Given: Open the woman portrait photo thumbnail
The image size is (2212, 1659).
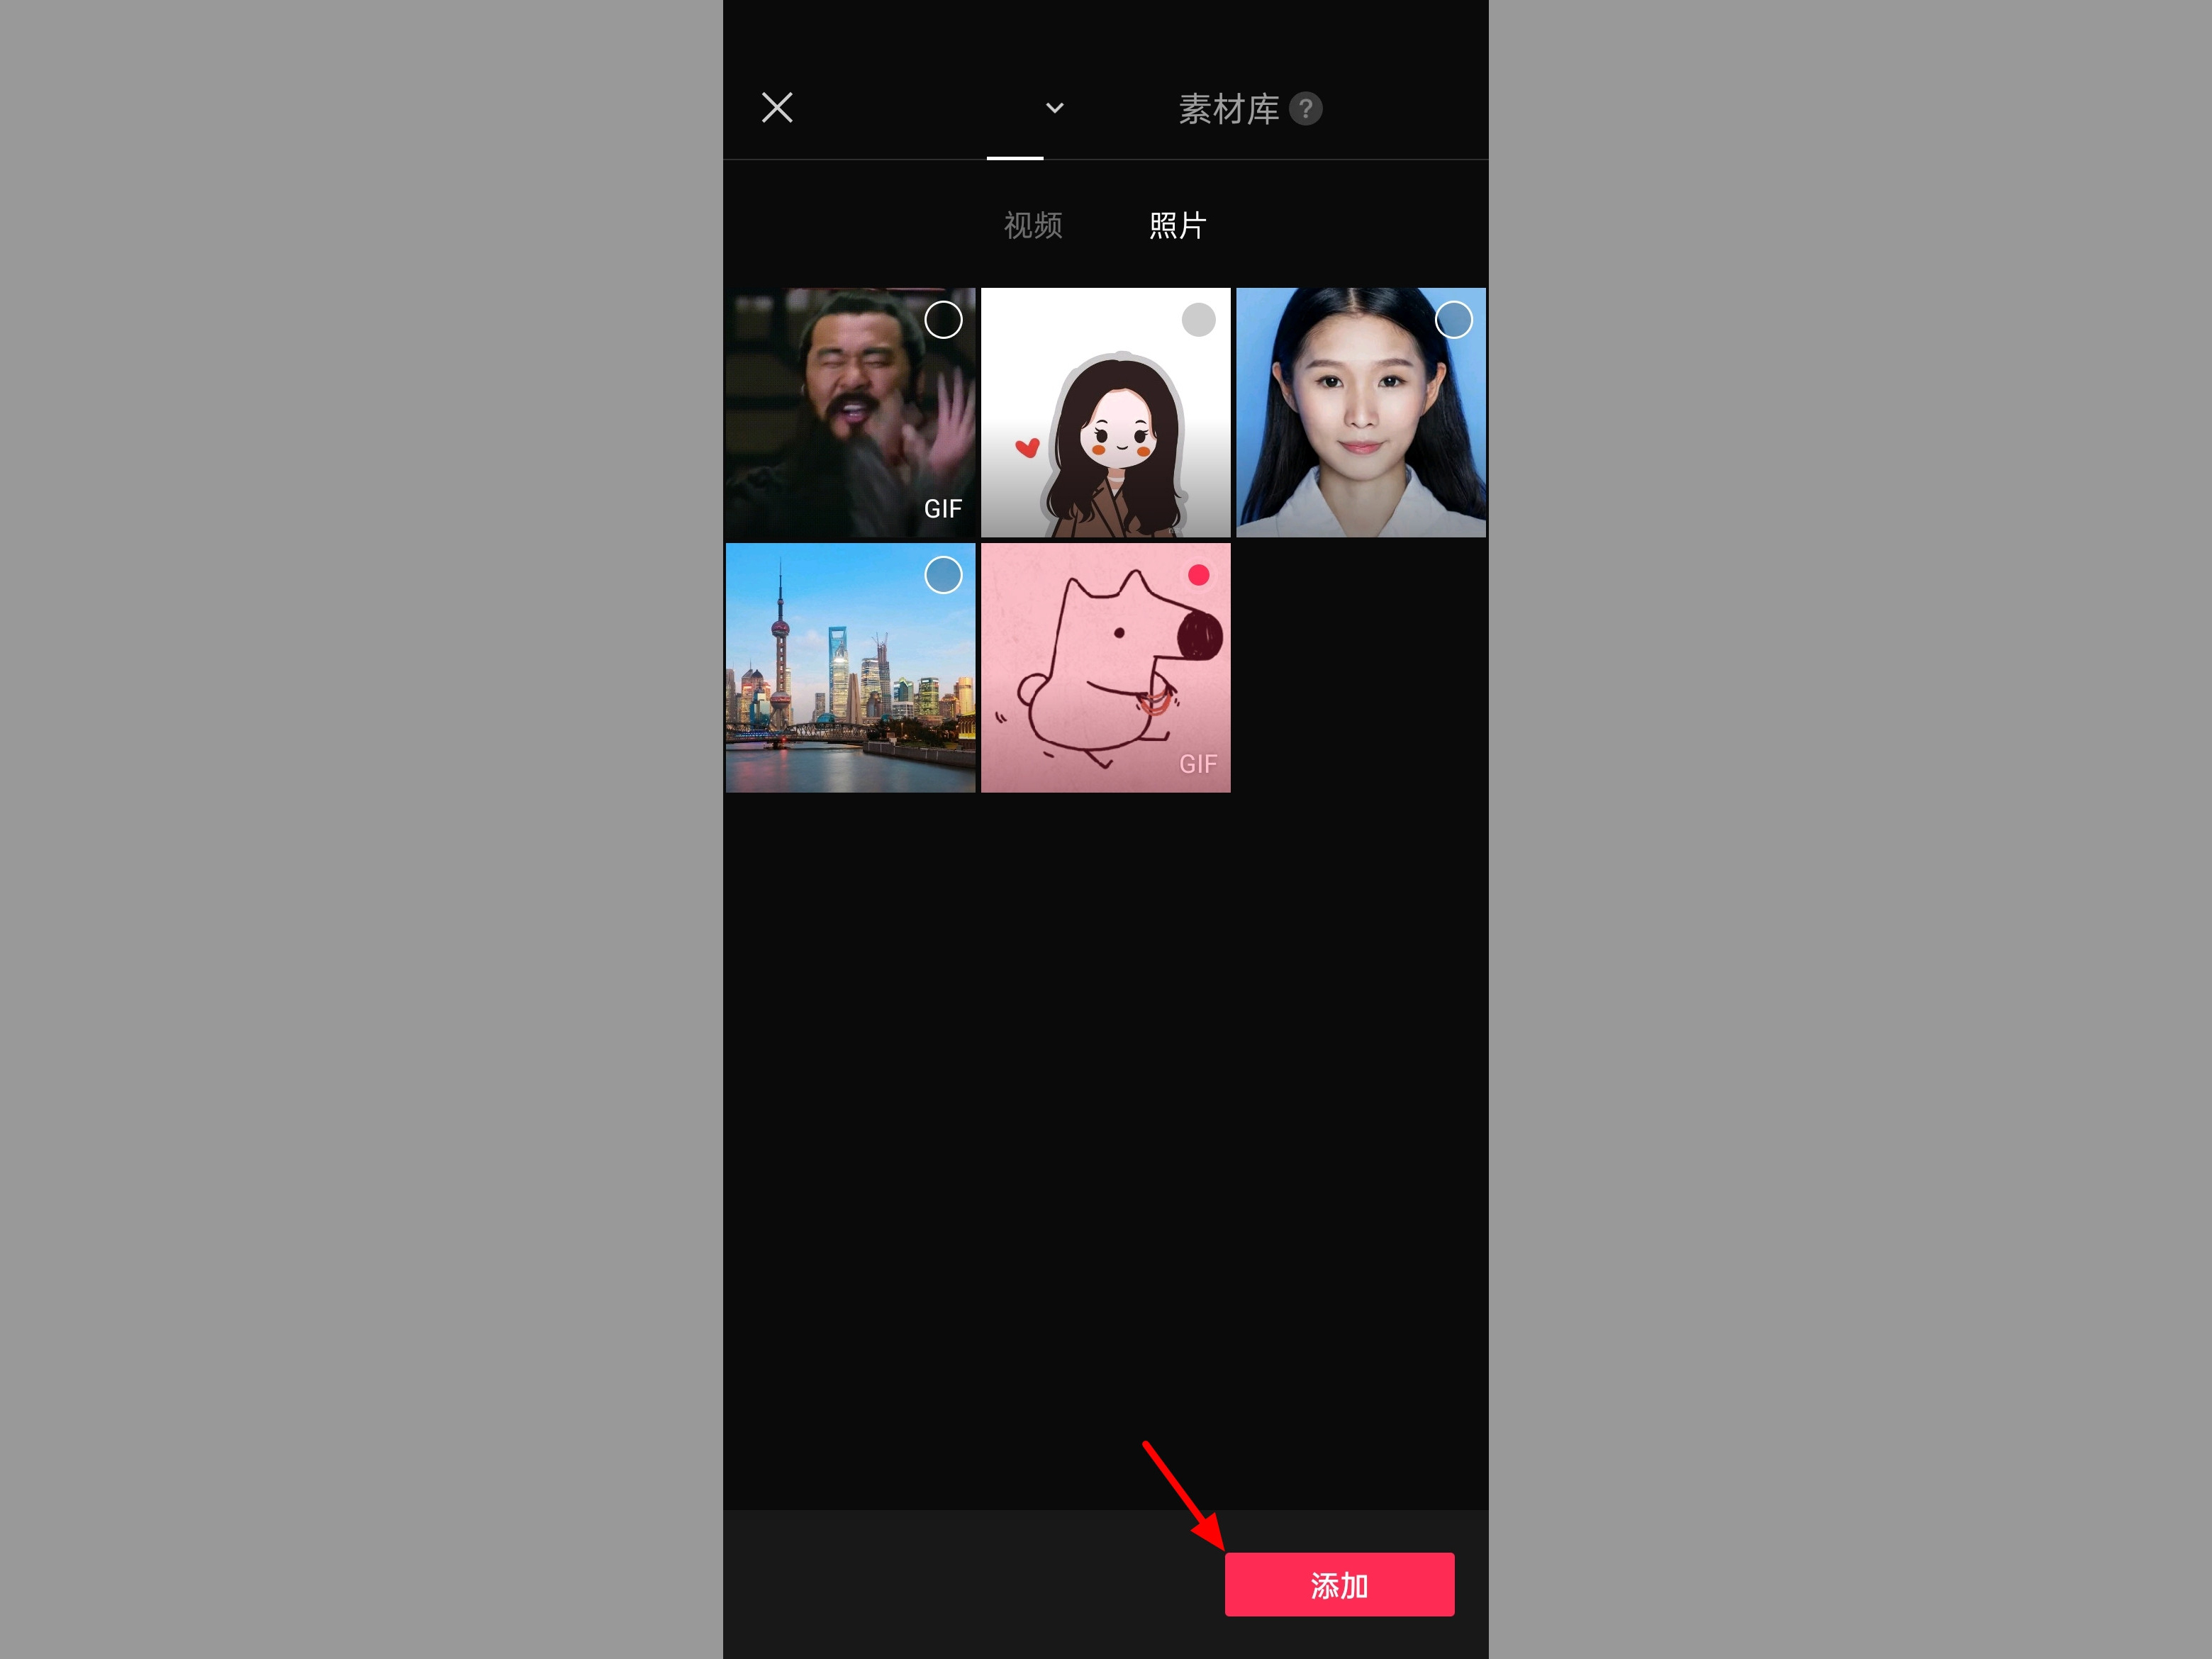Looking at the screenshot, I should point(1360,410).
